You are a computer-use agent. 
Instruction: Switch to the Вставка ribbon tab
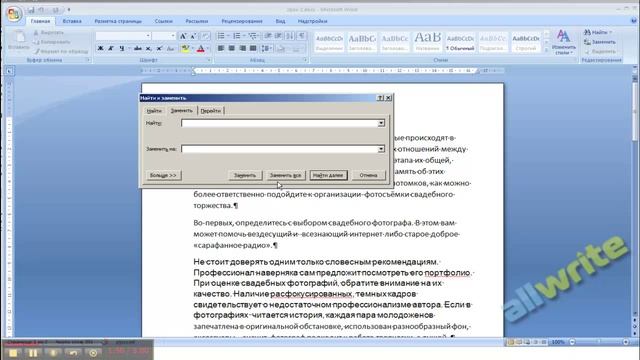(72, 21)
